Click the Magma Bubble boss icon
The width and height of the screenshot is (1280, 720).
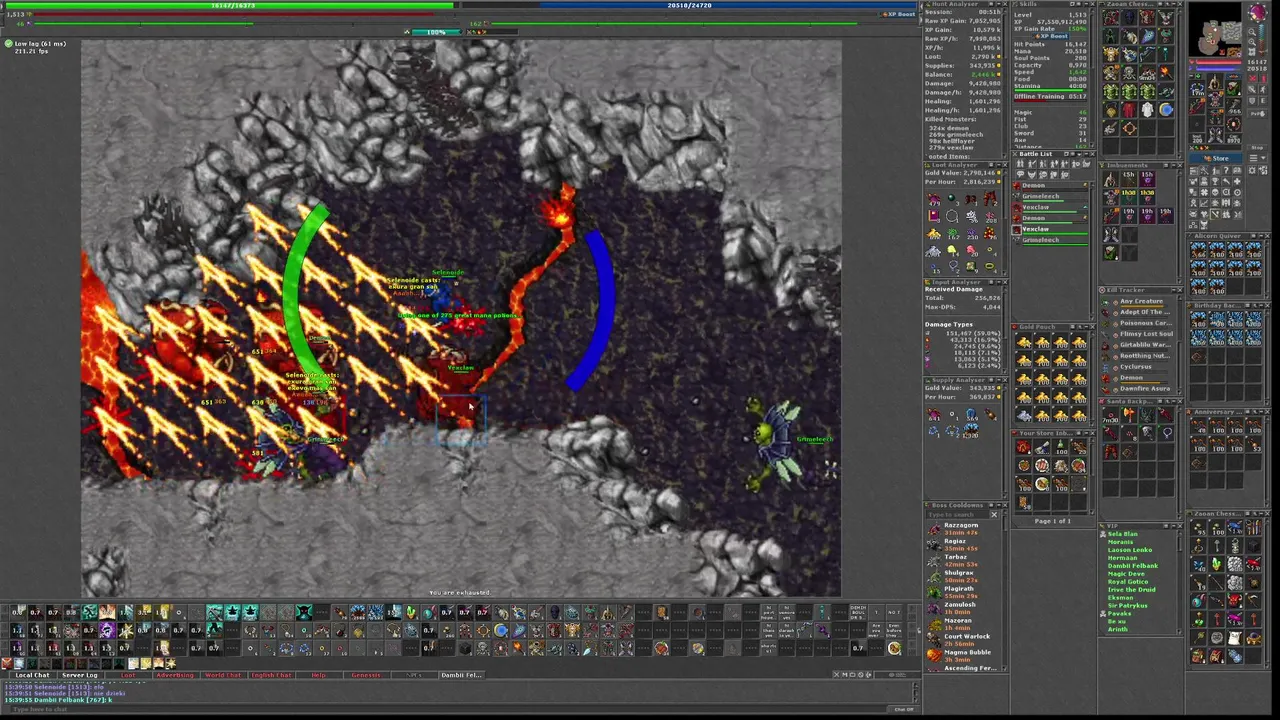pyautogui.click(x=934, y=654)
